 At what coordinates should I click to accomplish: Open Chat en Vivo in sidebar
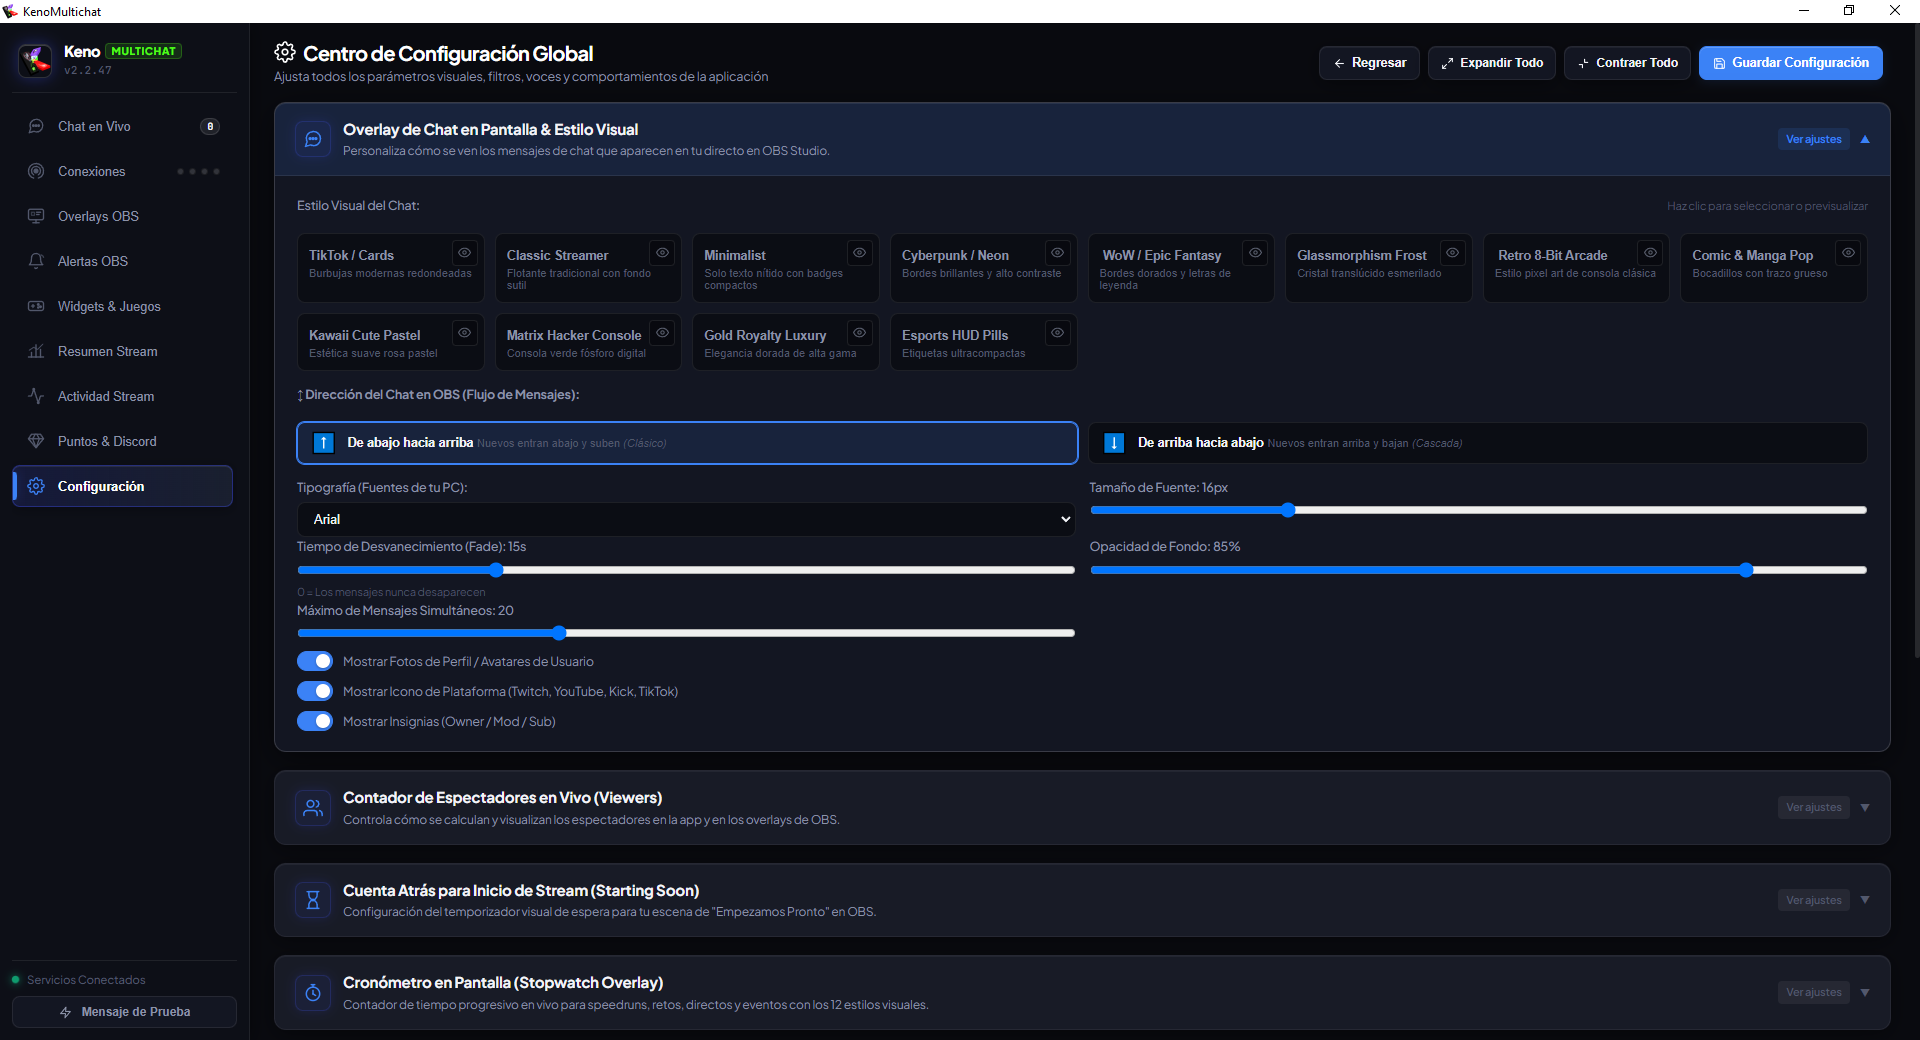(124, 126)
